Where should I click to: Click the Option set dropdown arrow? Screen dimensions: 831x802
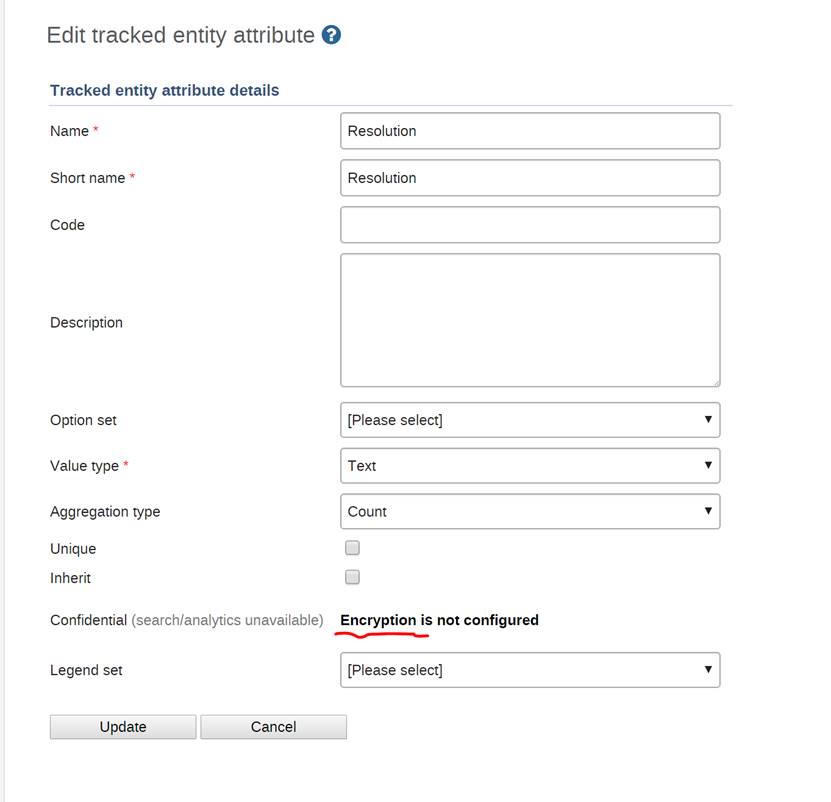[x=708, y=420]
